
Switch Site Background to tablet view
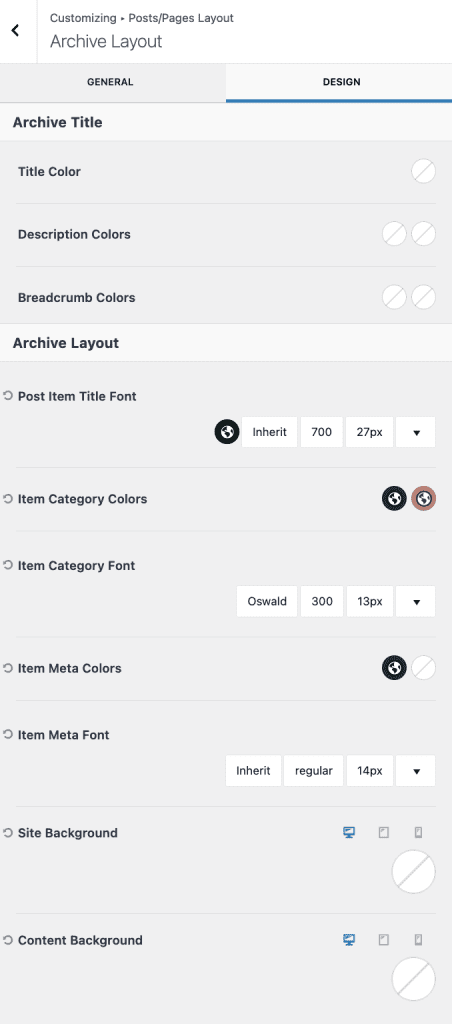383,833
